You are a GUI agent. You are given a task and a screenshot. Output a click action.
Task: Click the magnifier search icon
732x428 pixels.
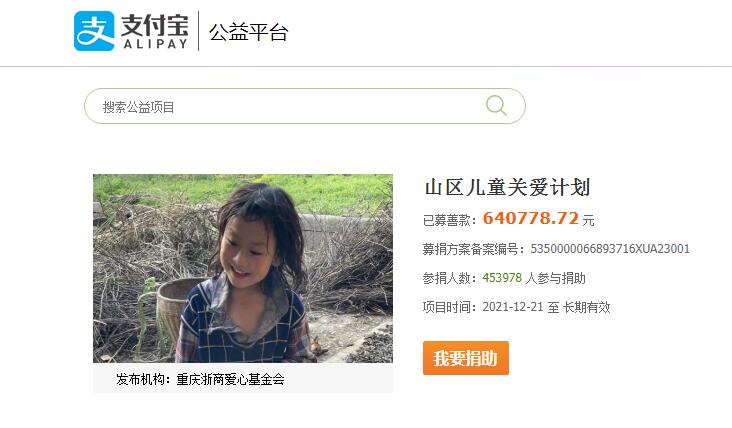(x=496, y=105)
